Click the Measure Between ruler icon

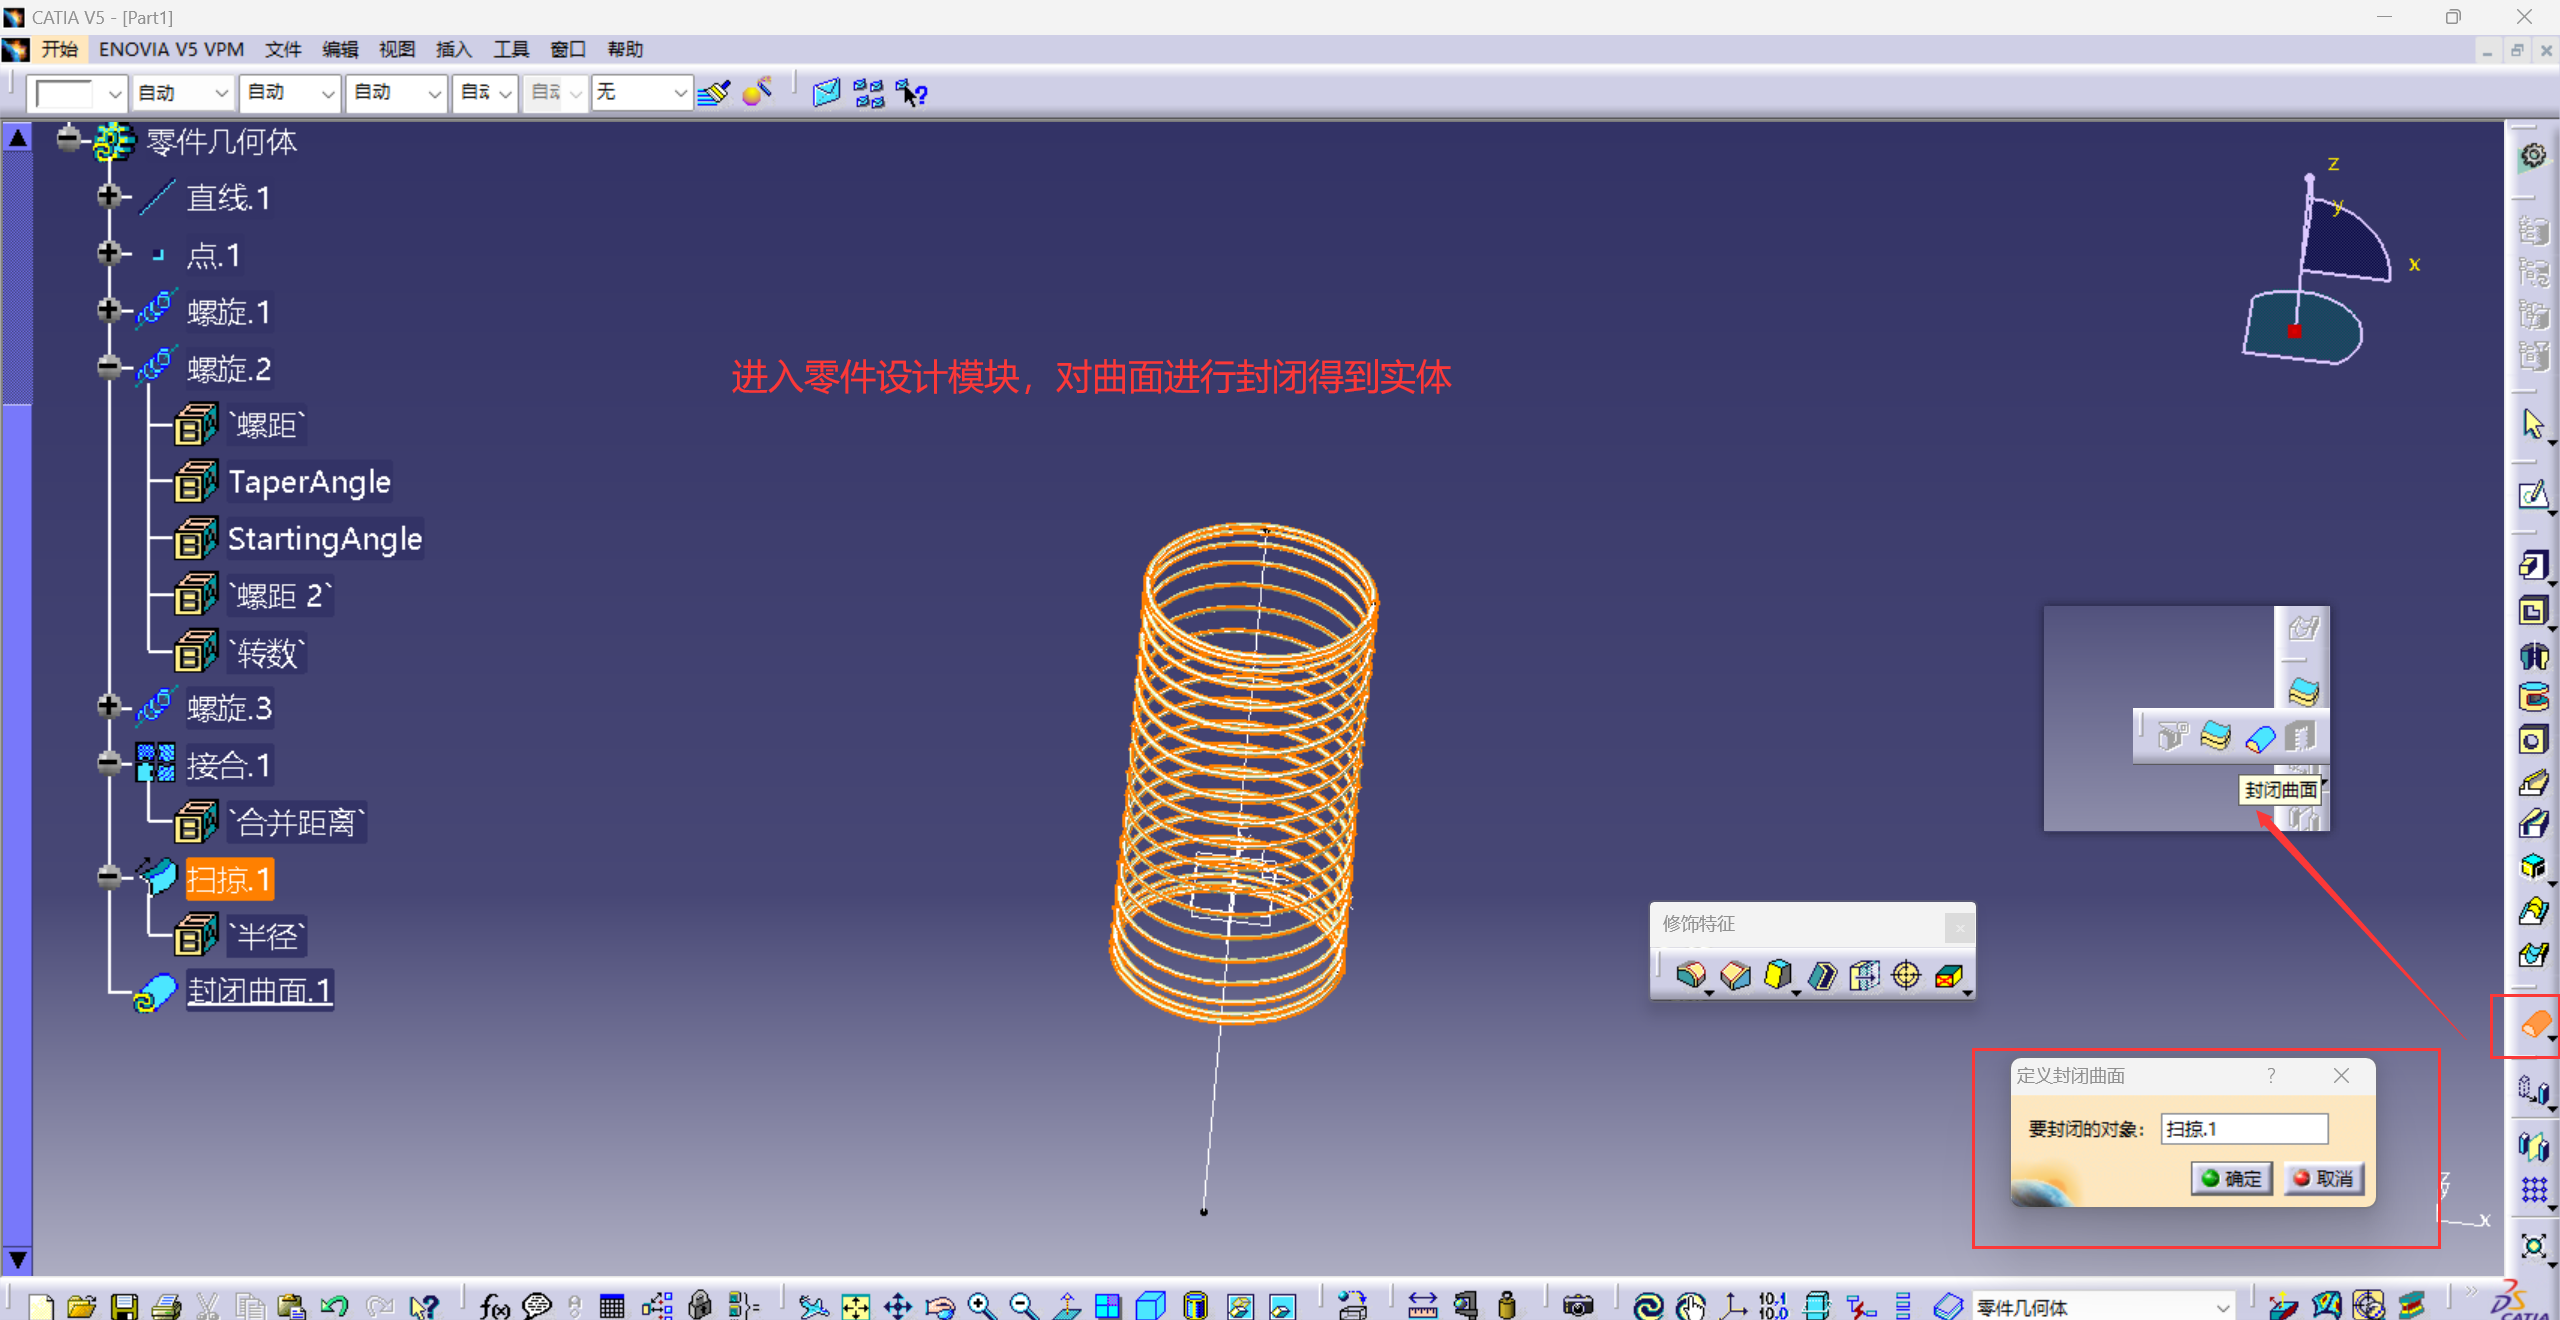tap(1422, 1305)
